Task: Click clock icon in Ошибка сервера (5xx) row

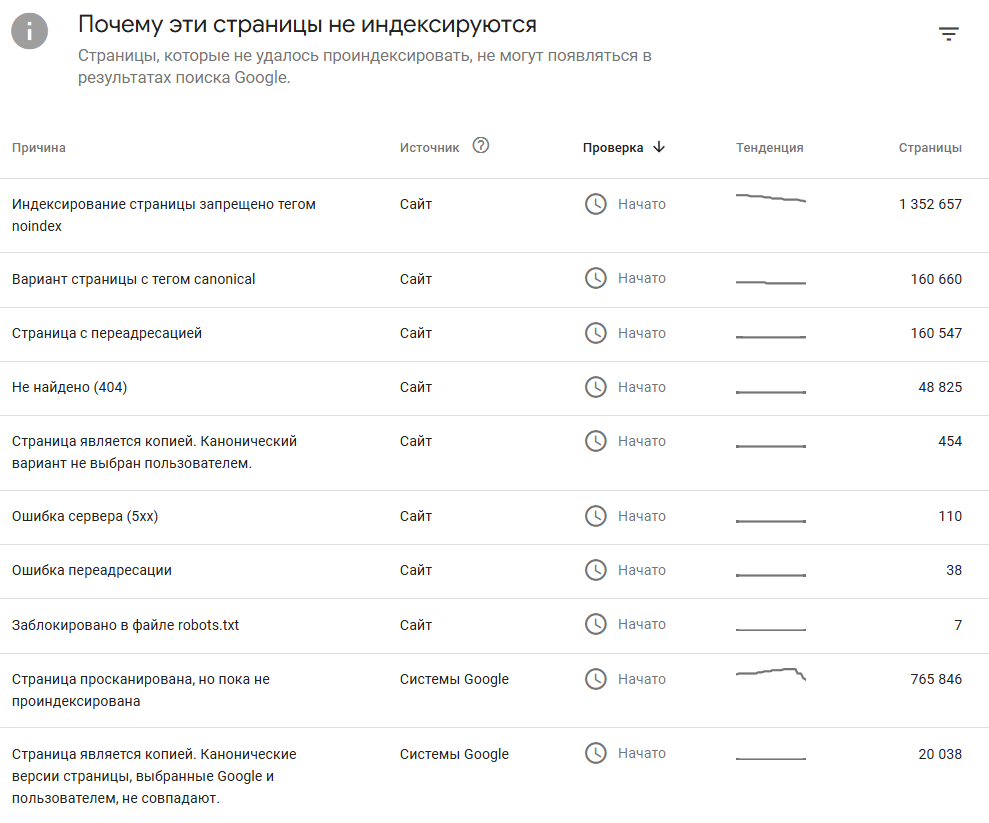Action: (x=595, y=516)
